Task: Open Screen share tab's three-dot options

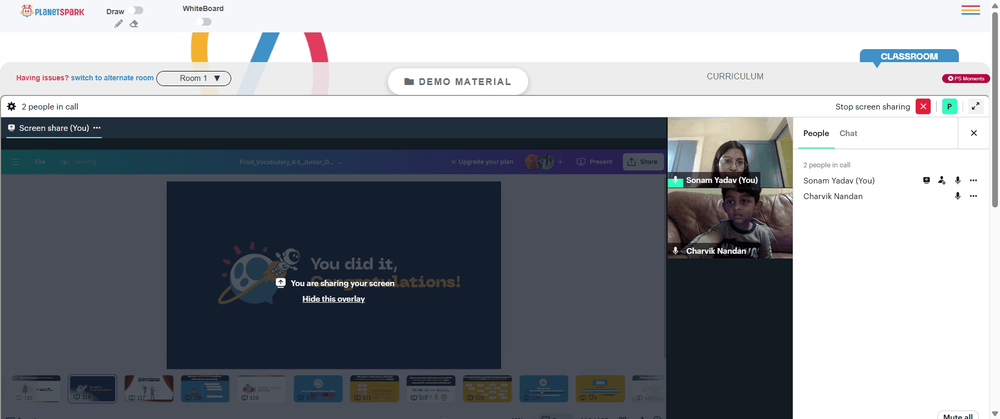Action: click(x=97, y=128)
